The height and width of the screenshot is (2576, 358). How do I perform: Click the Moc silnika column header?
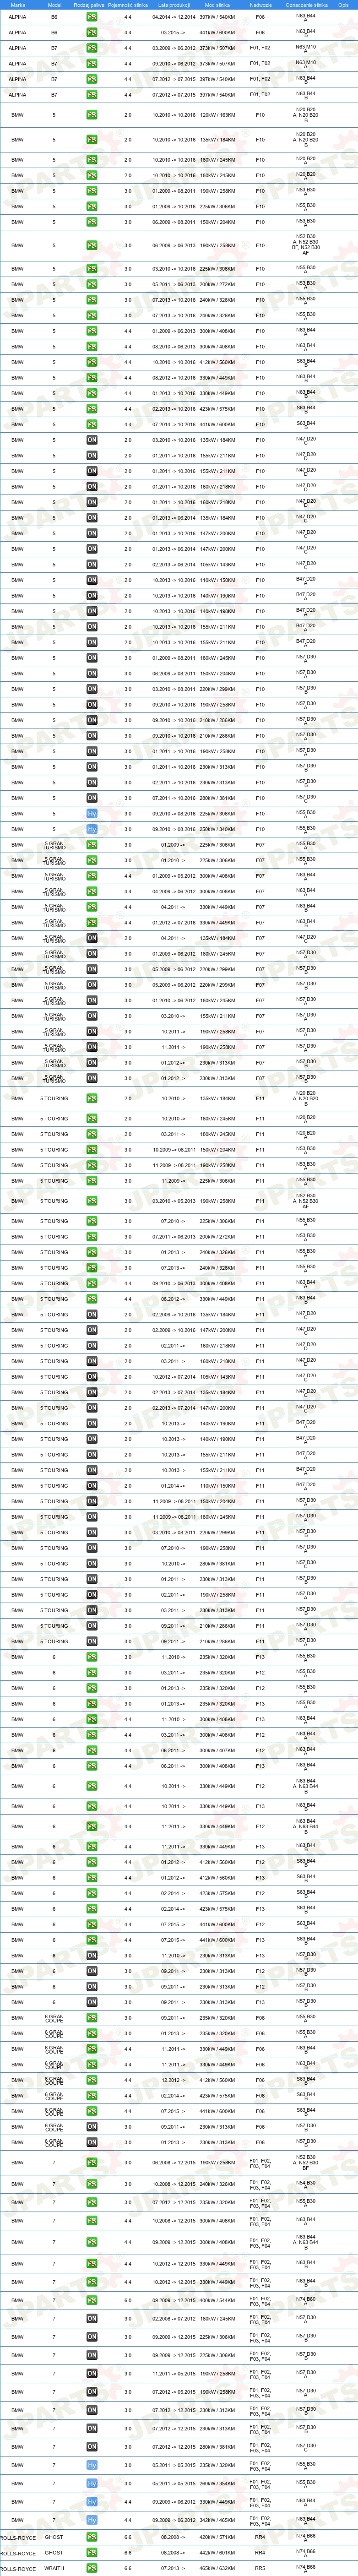tap(217, 5)
